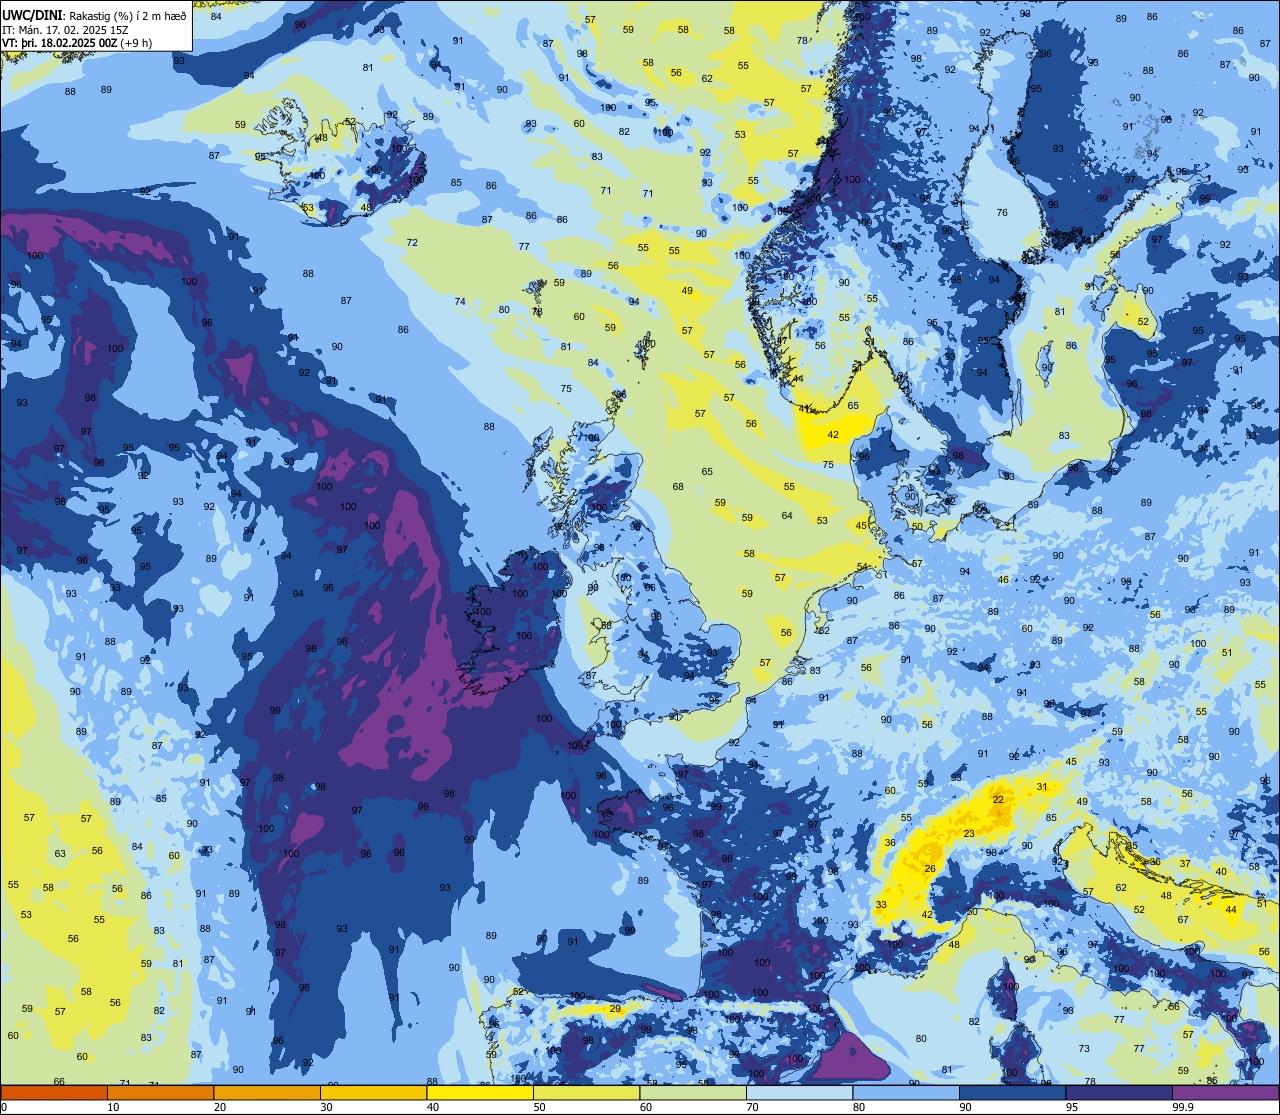Click the legend tick label '50'
This screenshot has height=1115, width=1280.
click(539, 1107)
